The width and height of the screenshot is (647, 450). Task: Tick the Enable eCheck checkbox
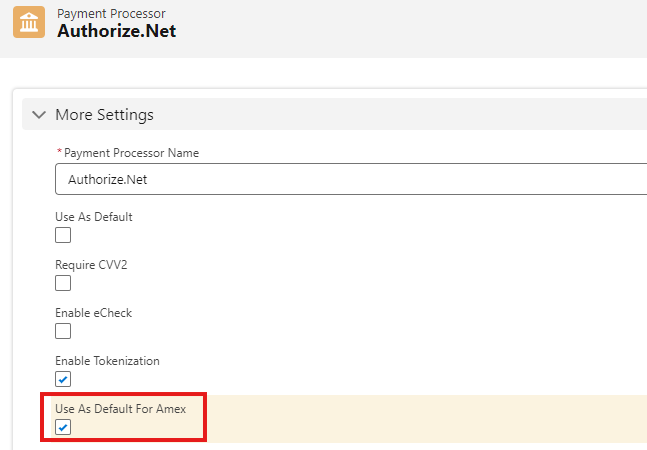pos(63,331)
